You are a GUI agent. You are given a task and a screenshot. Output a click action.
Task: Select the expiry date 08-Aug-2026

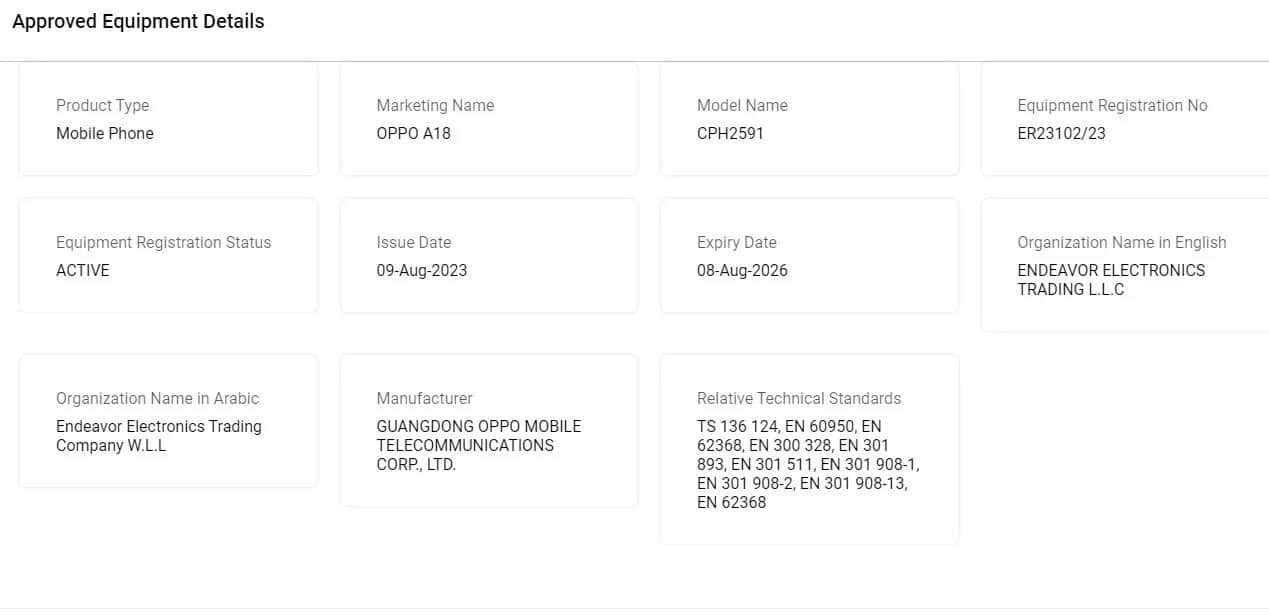pos(742,270)
